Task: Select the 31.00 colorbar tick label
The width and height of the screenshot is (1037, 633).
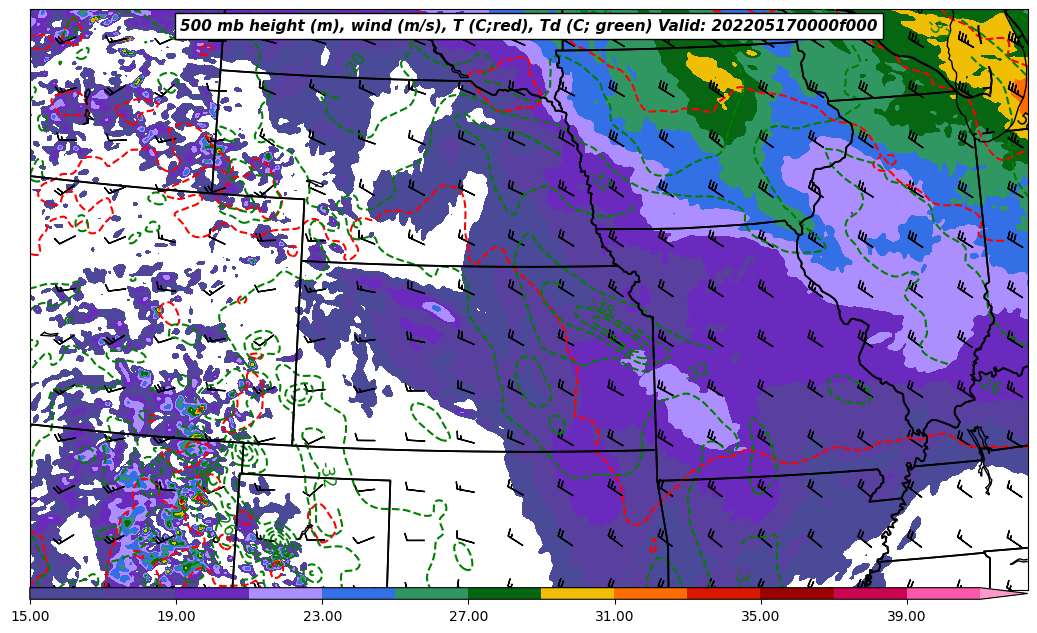Action: coord(614,616)
